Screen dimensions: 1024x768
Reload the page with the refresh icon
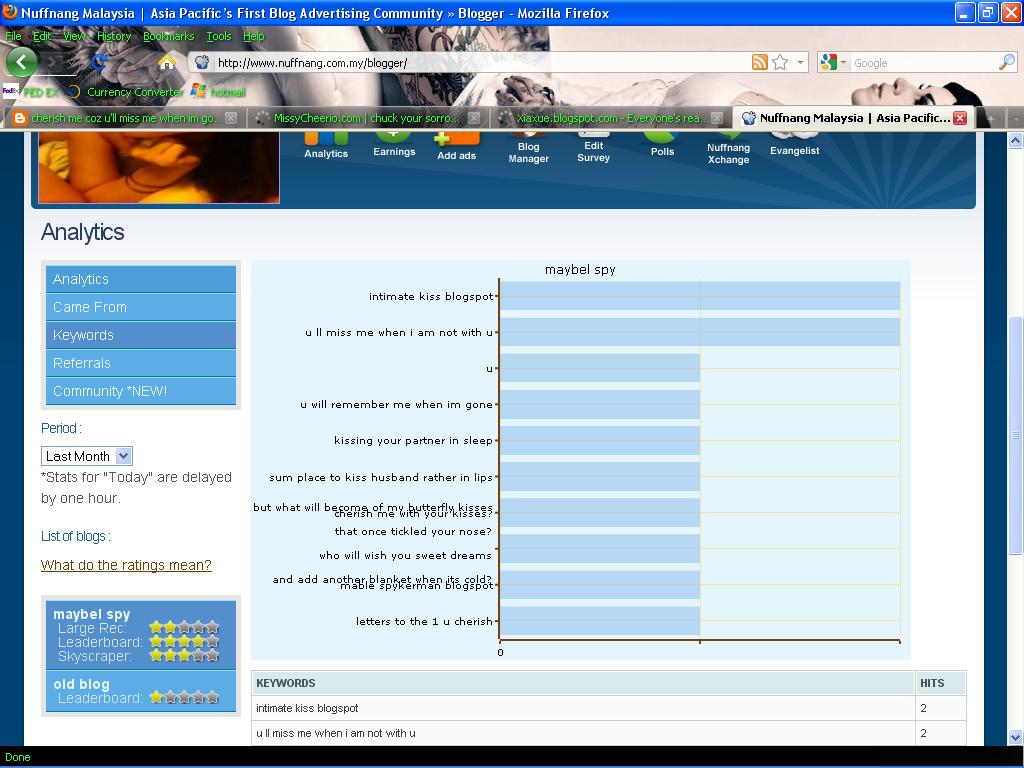tap(99, 63)
